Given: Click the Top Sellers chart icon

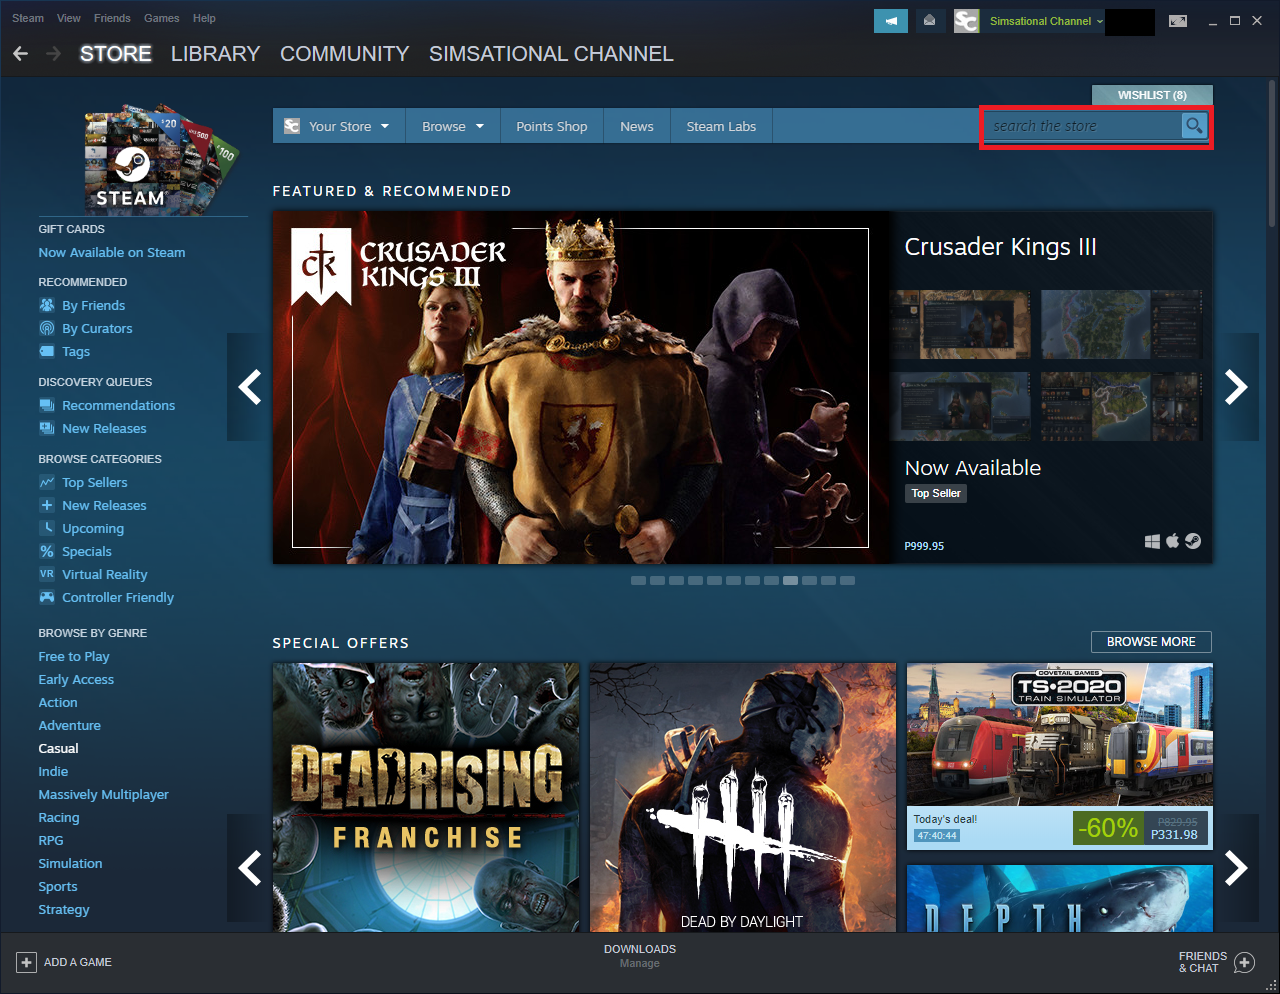Looking at the screenshot, I should click(47, 482).
